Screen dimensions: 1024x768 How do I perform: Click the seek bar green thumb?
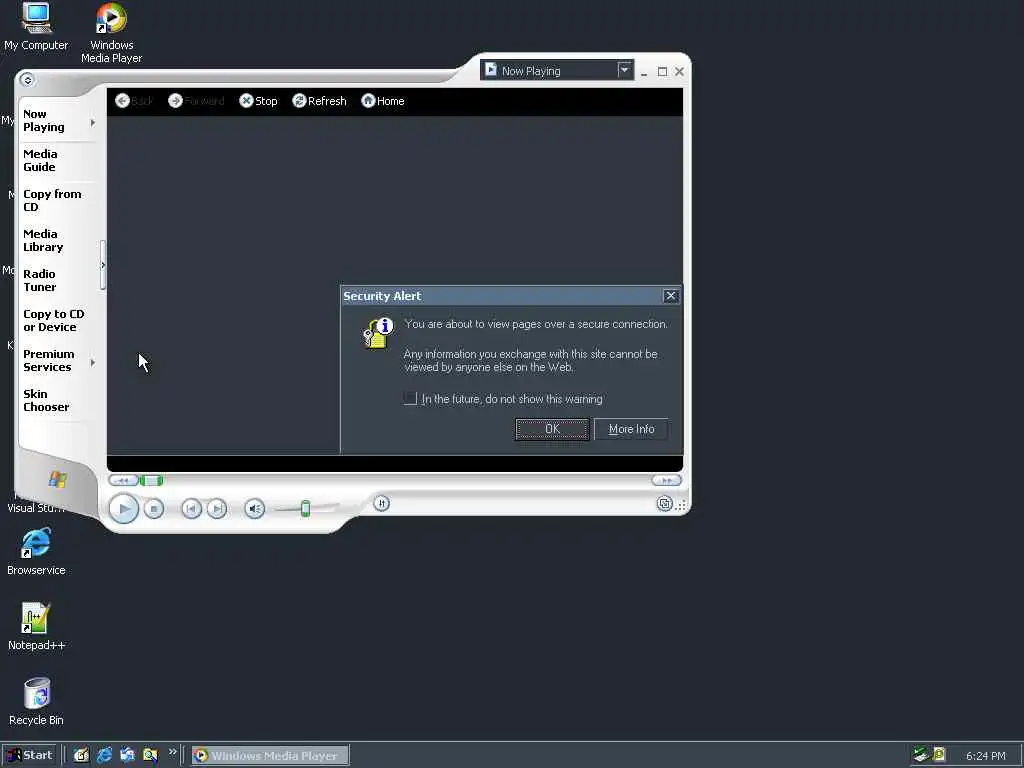pyautogui.click(x=151, y=481)
